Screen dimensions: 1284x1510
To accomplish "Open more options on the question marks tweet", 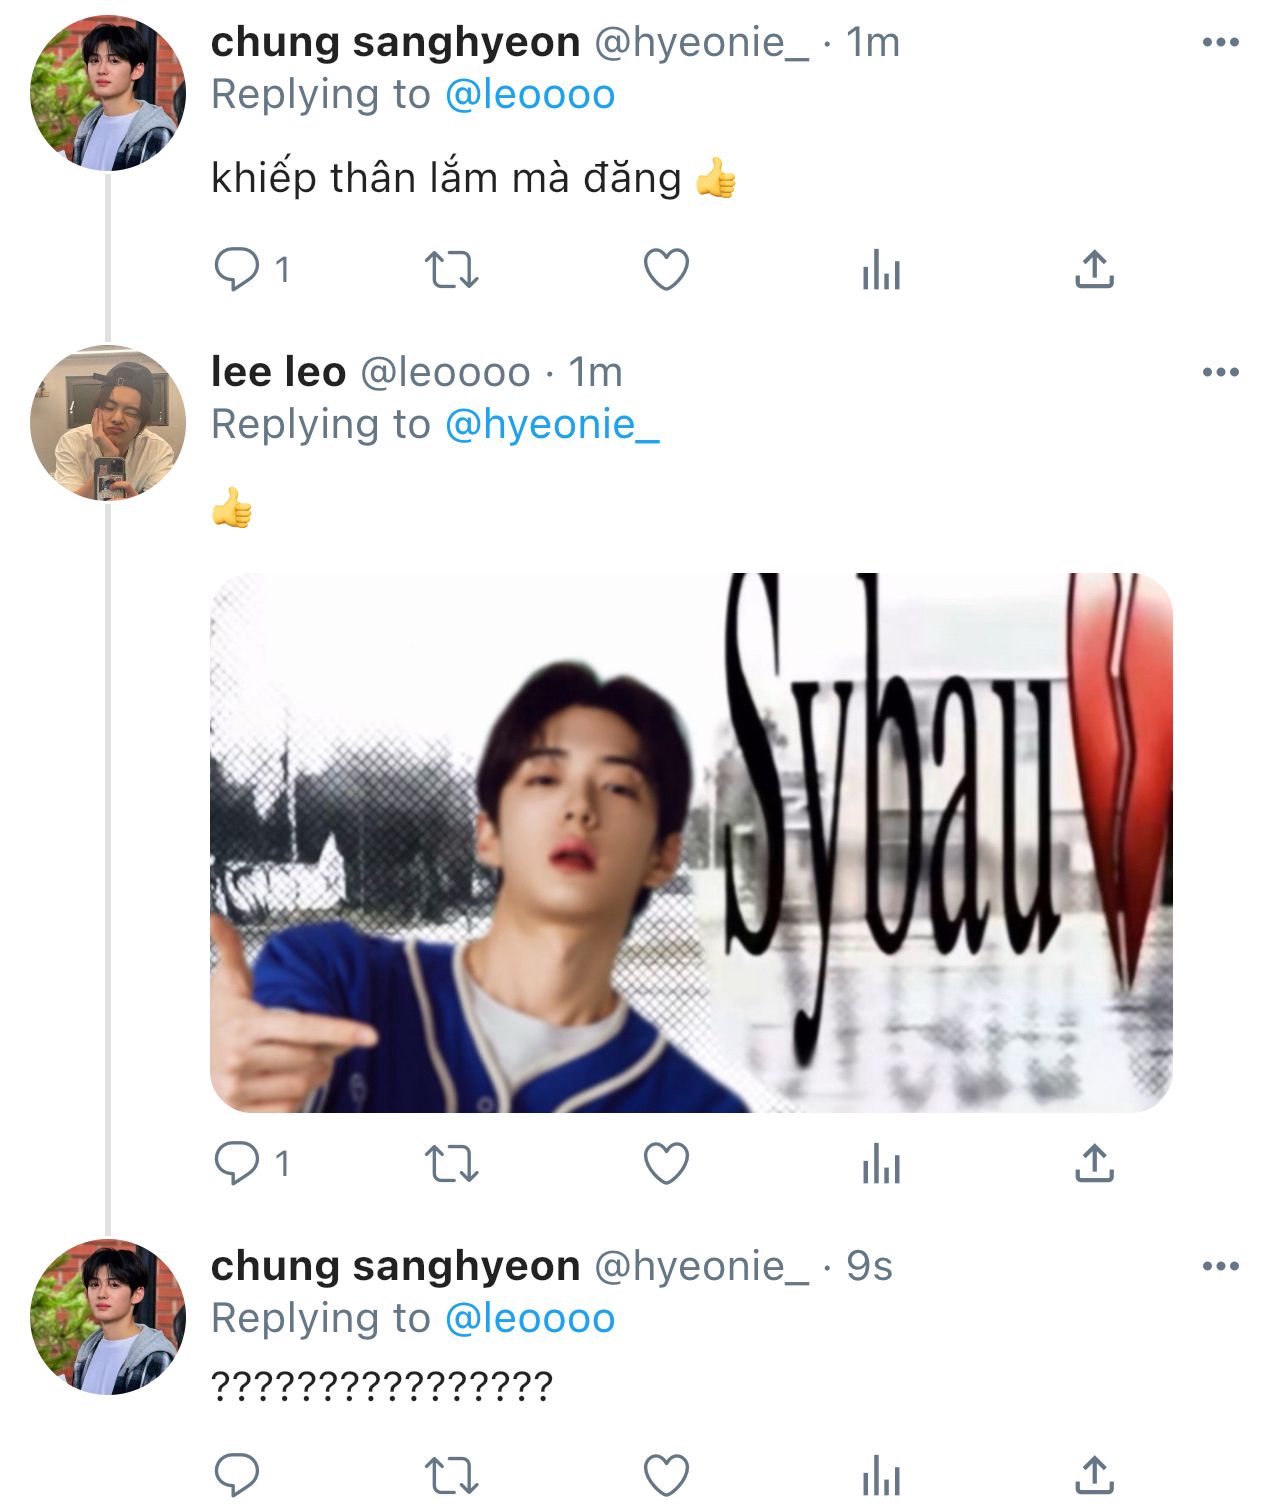I will point(1220,1267).
